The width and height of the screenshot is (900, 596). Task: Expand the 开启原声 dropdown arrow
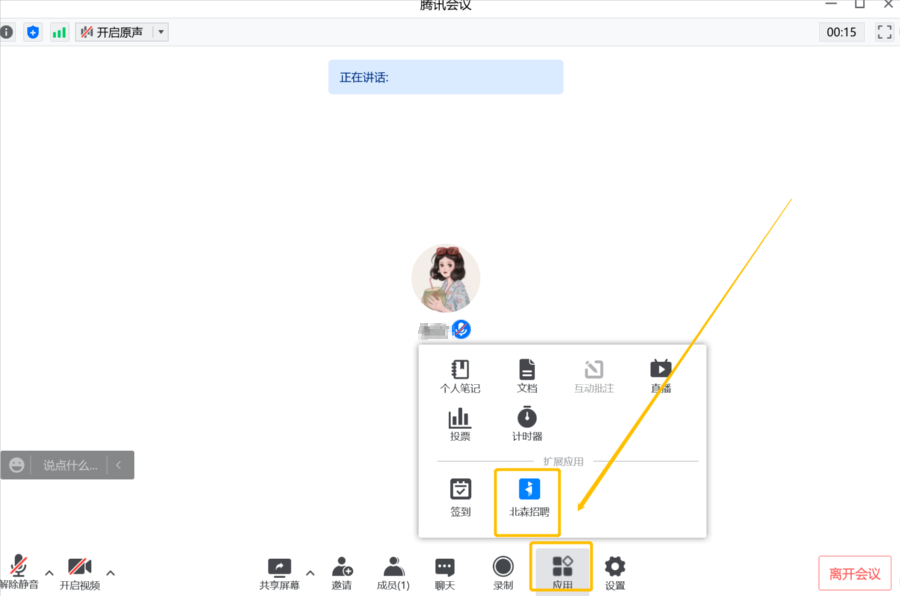point(161,32)
